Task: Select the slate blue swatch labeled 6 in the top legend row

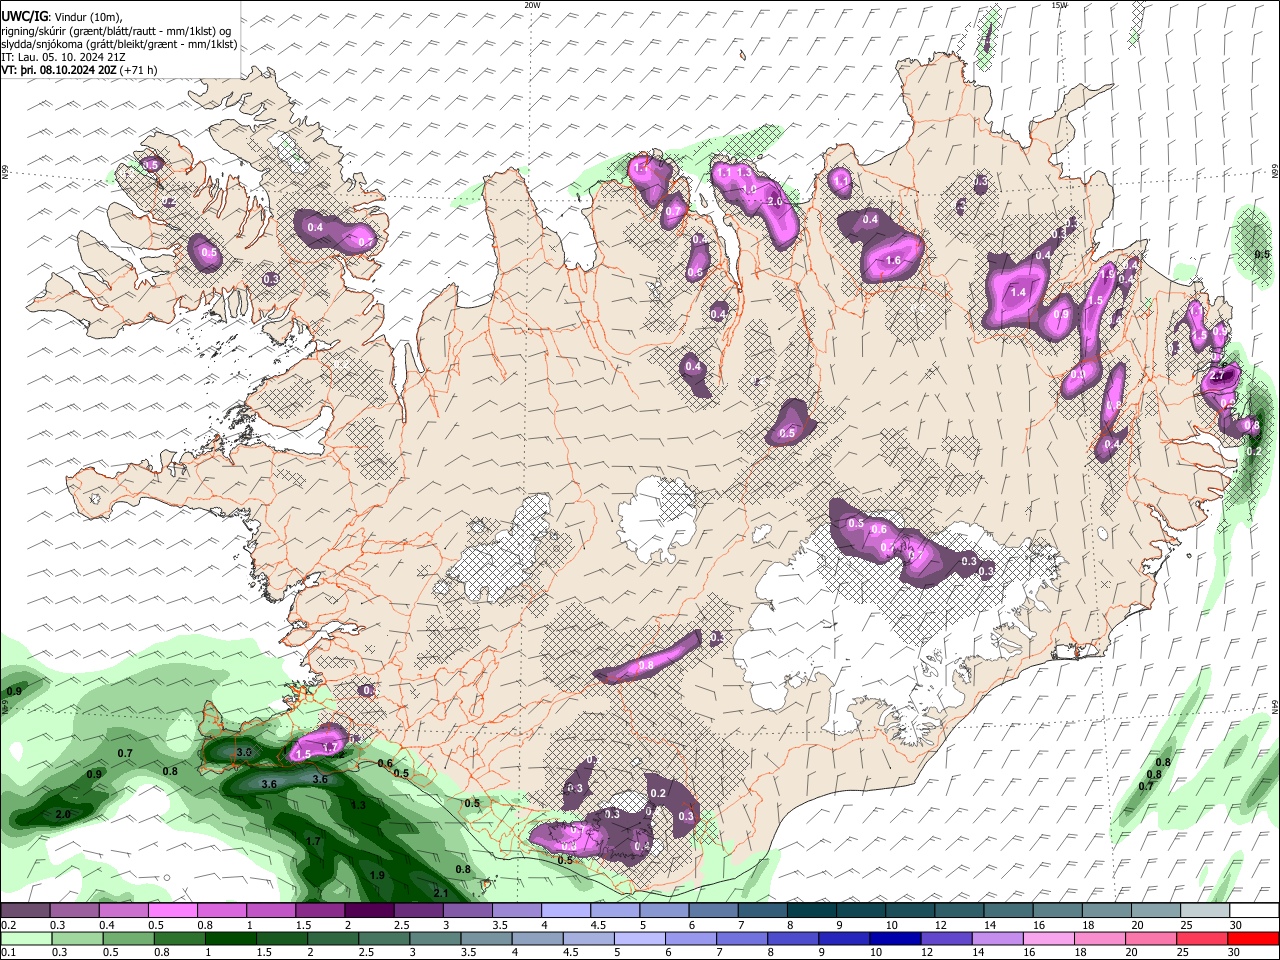Action: click(x=714, y=911)
